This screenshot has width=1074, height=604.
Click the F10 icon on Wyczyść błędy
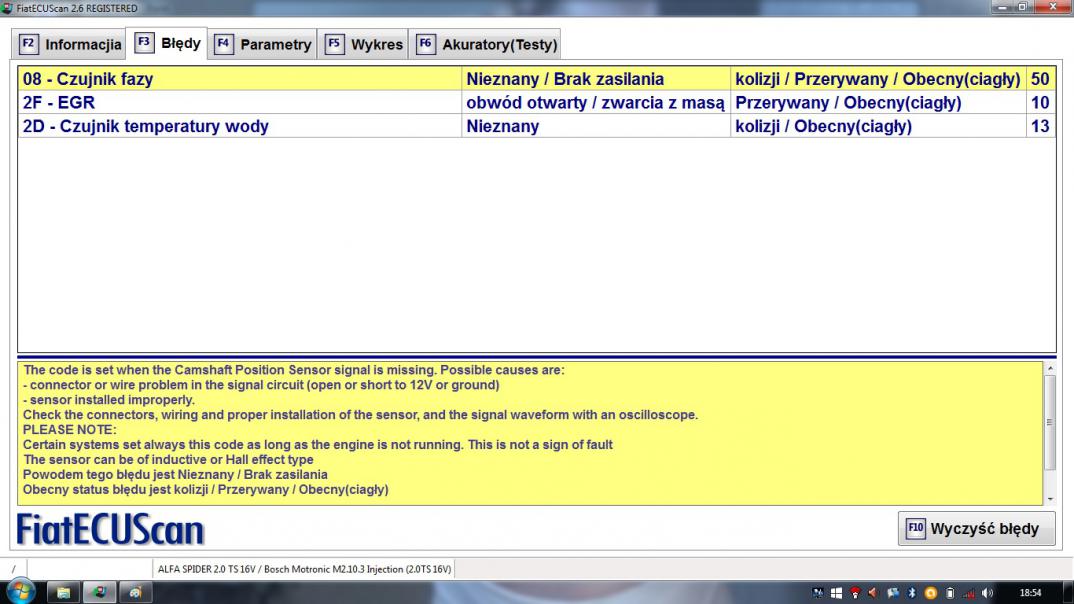coord(916,528)
